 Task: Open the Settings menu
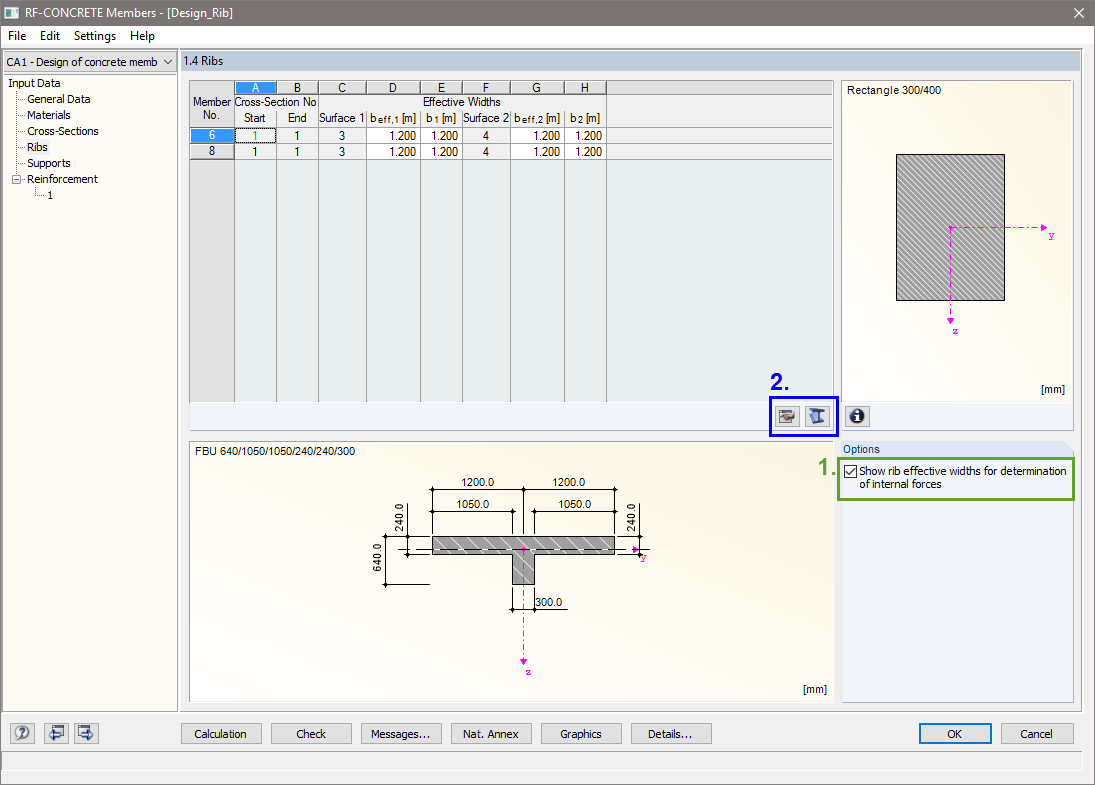[94, 35]
